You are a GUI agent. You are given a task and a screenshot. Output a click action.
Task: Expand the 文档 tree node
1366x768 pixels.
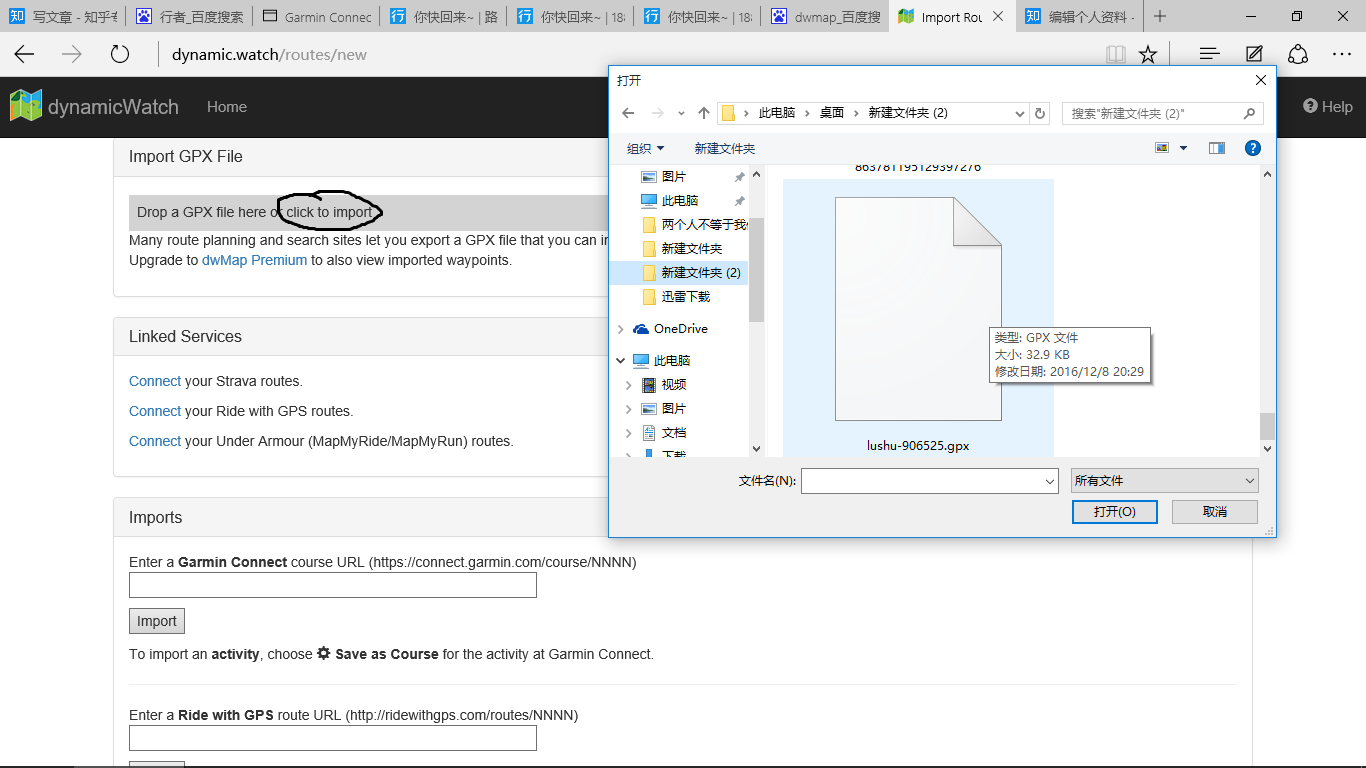[x=629, y=433]
